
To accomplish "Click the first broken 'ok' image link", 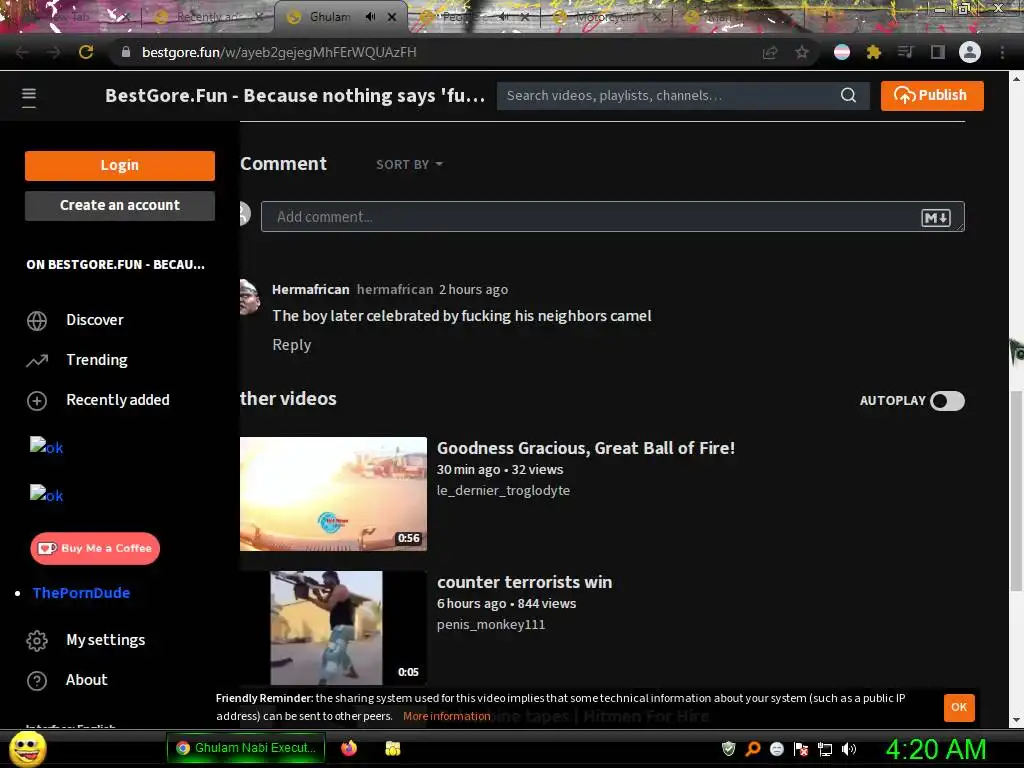I will (x=46, y=447).
